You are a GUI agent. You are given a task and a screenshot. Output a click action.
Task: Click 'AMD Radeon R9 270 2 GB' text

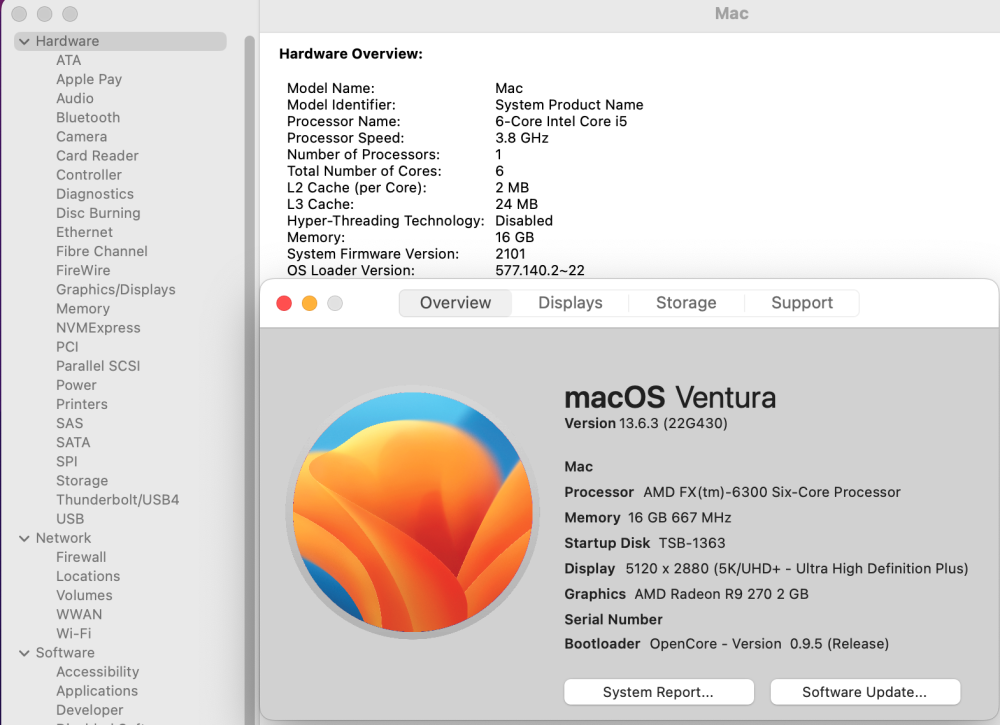(721, 595)
